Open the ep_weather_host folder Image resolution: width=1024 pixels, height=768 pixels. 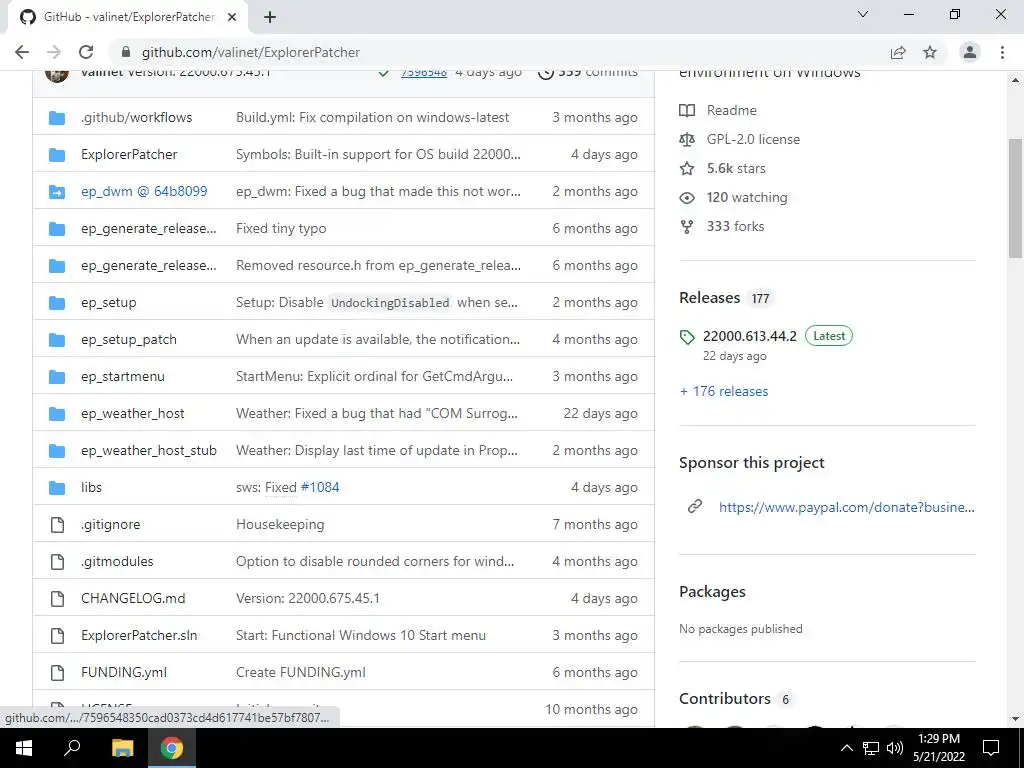[133, 413]
